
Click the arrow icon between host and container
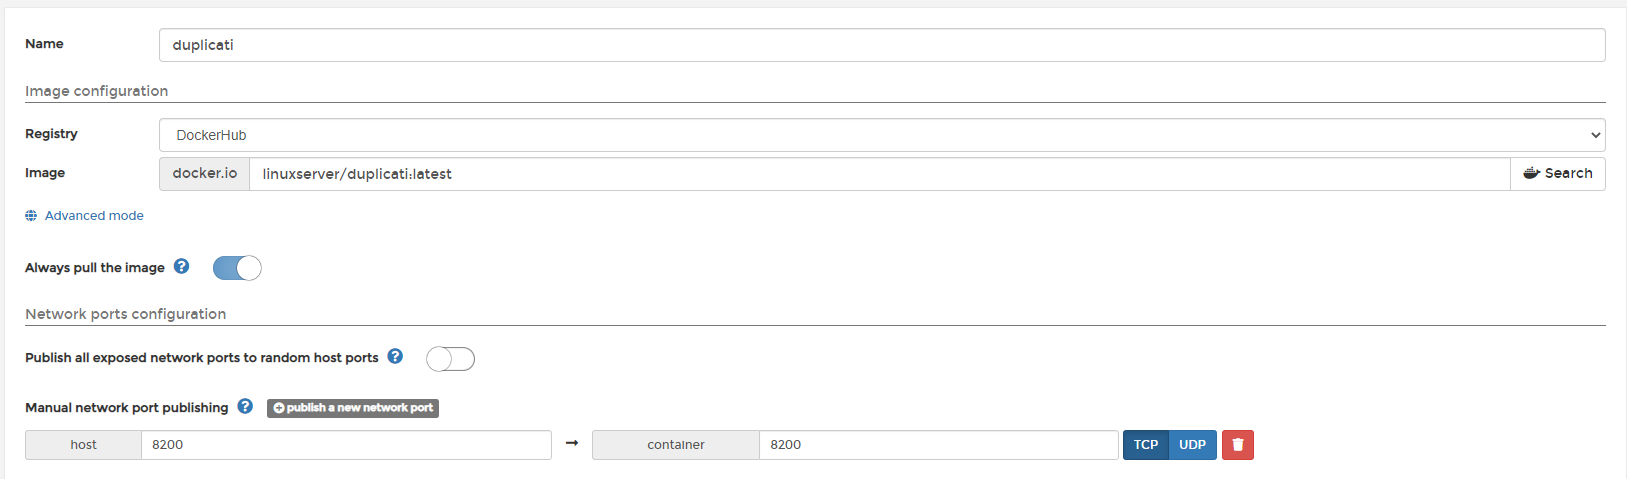(572, 443)
